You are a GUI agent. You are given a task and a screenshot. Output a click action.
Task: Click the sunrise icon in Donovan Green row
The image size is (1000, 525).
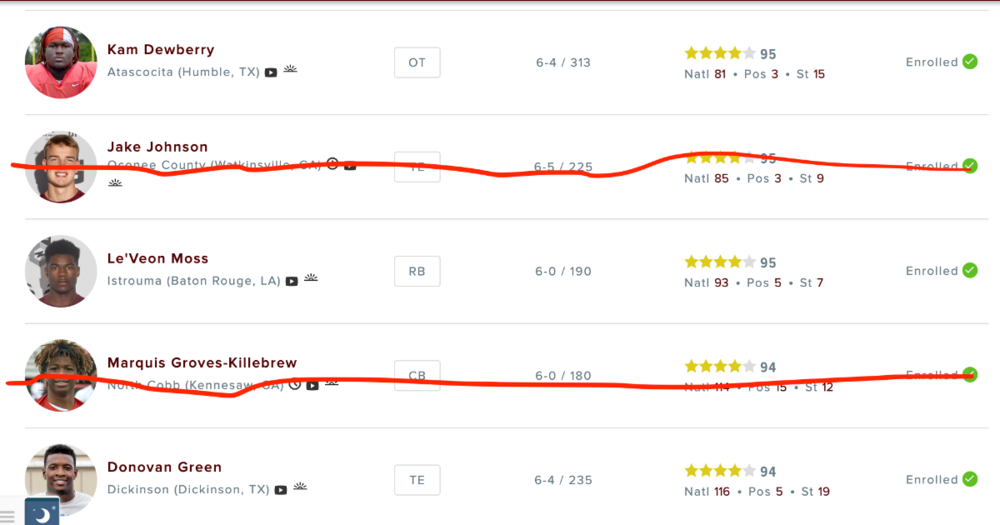(x=300, y=488)
